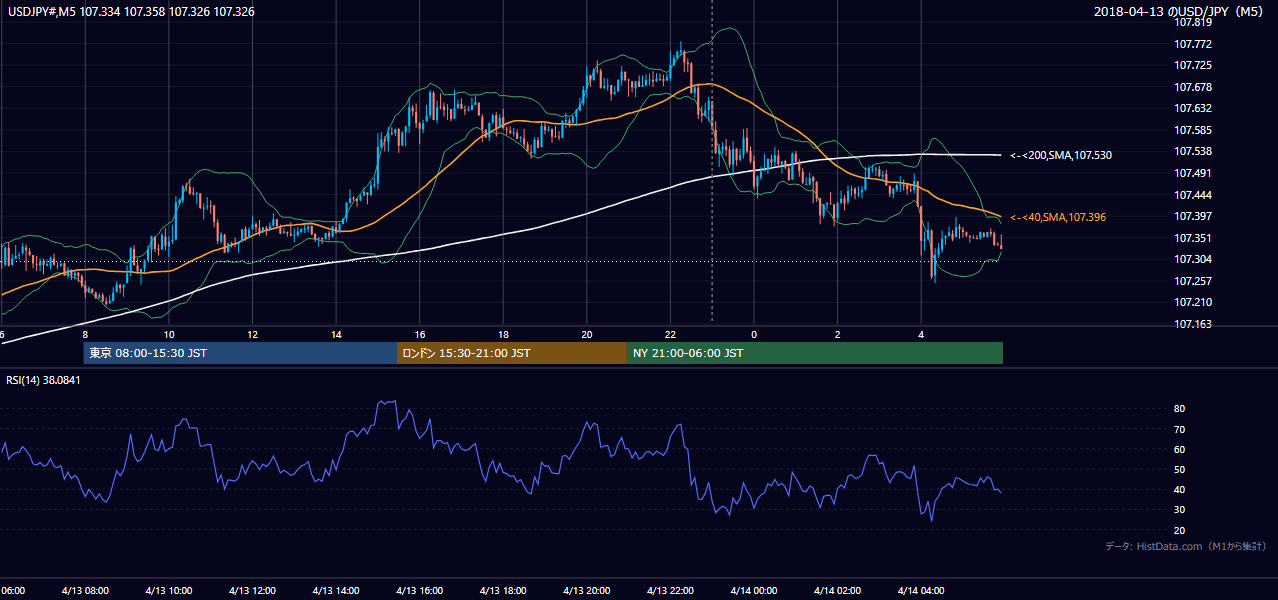This screenshot has height=600, width=1278.
Task: Click bottom date label 4/13 22:00
Action: [x=671, y=590]
